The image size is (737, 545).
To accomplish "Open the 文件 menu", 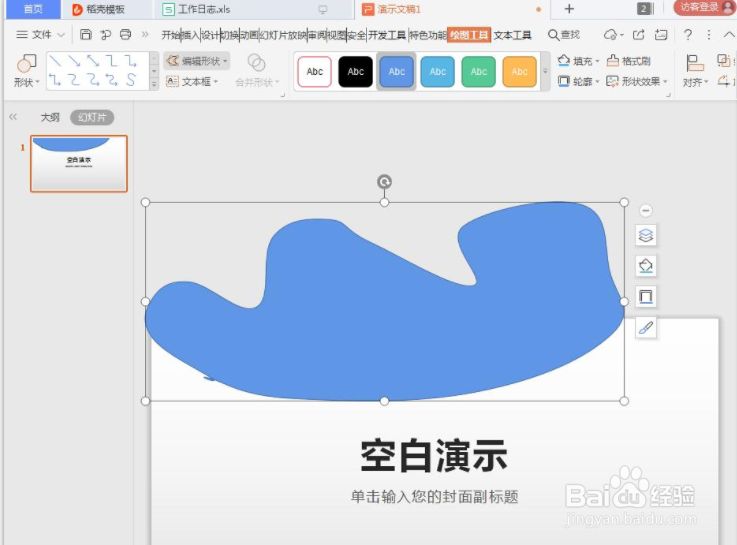I will click(x=40, y=35).
